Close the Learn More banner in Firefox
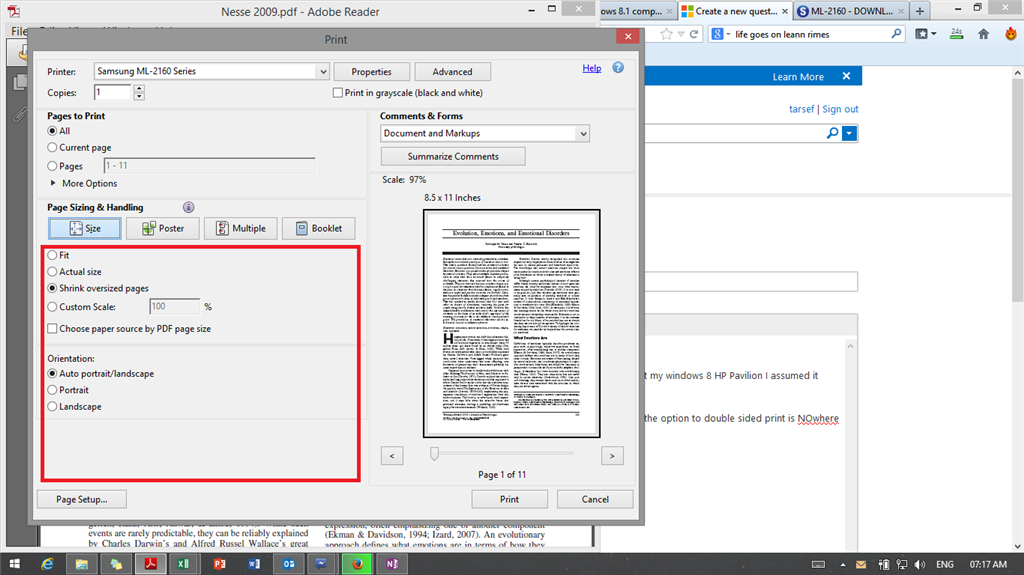Viewport: 1024px width, 575px height. click(x=846, y=76)
